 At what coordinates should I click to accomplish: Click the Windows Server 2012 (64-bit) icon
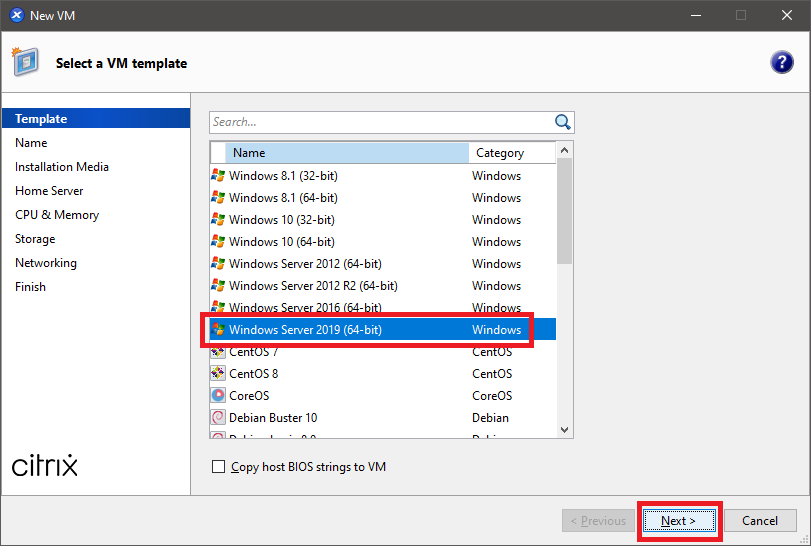coord(218,264)
